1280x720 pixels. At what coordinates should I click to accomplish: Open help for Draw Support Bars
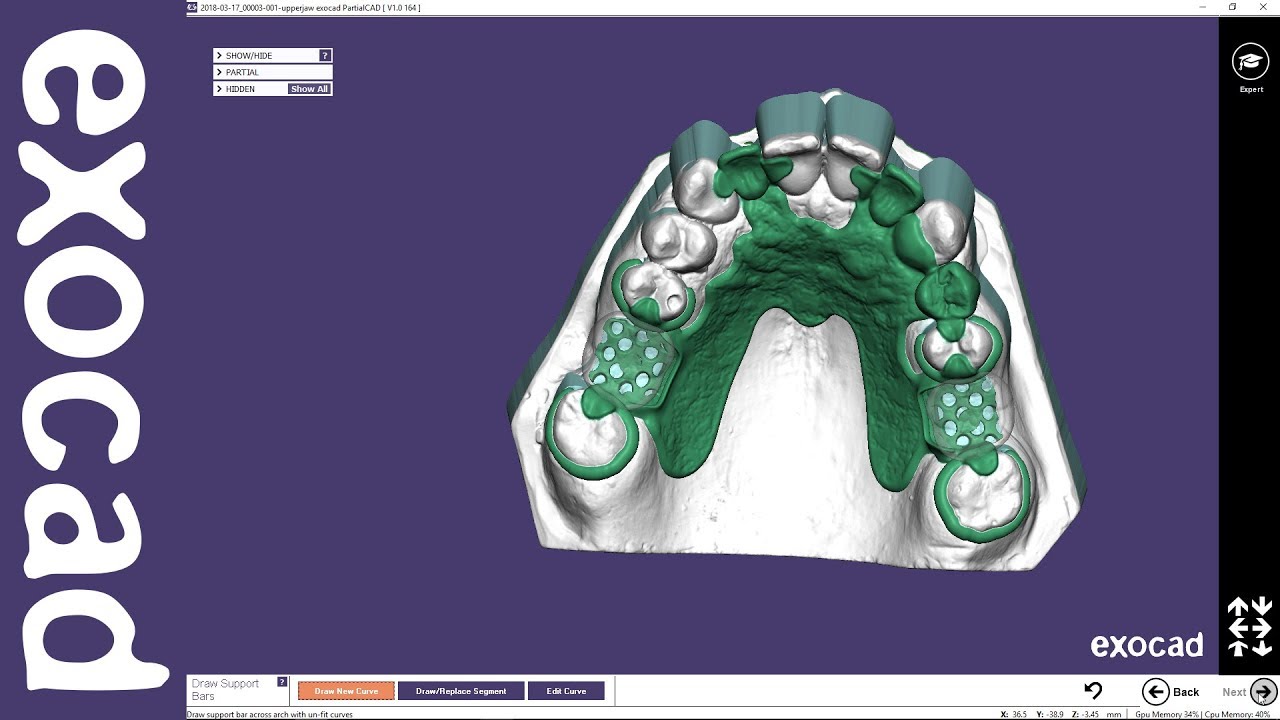coord(282,682)
